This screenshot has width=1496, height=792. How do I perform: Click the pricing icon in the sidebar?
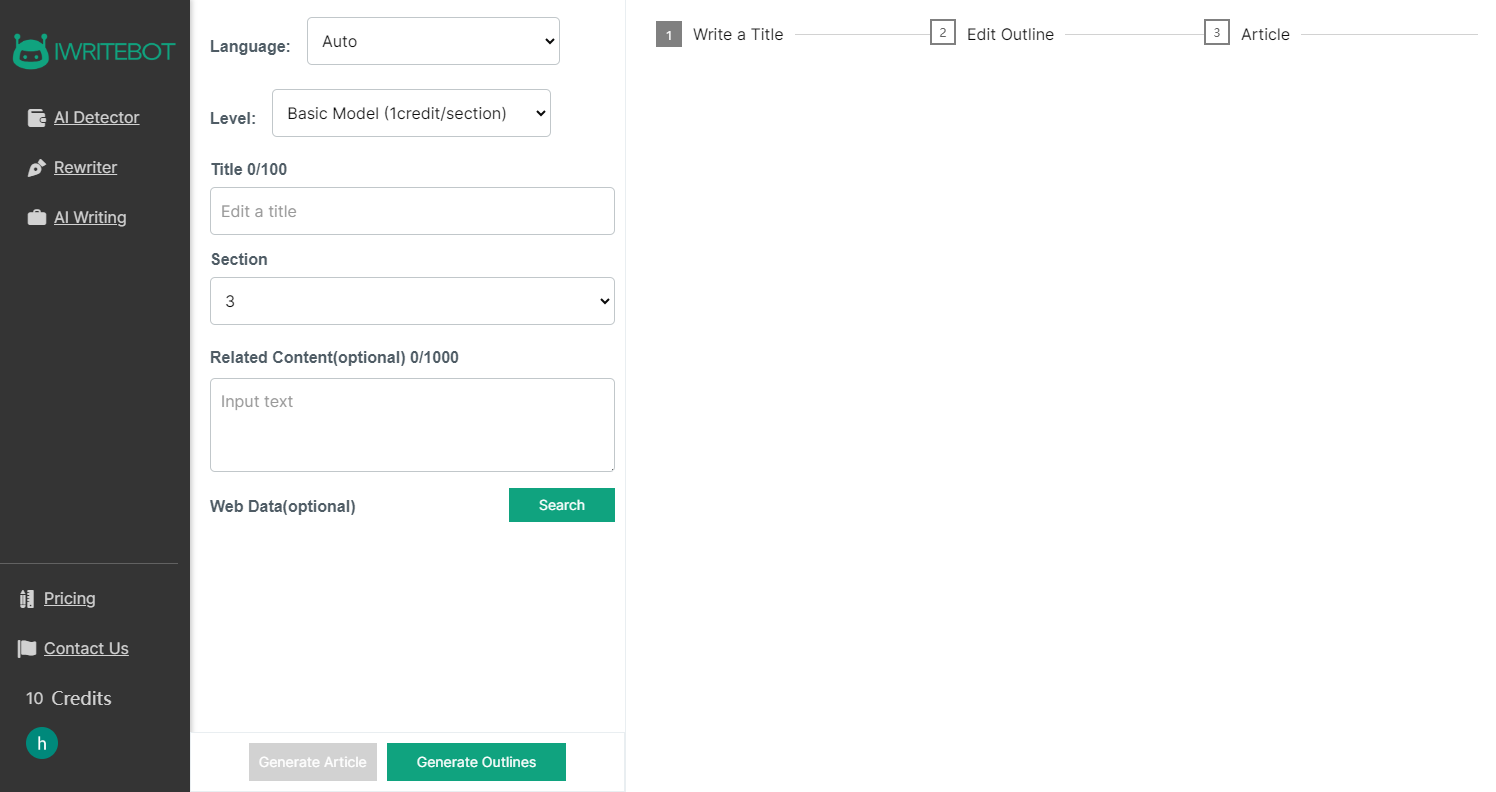coord(27,599)
